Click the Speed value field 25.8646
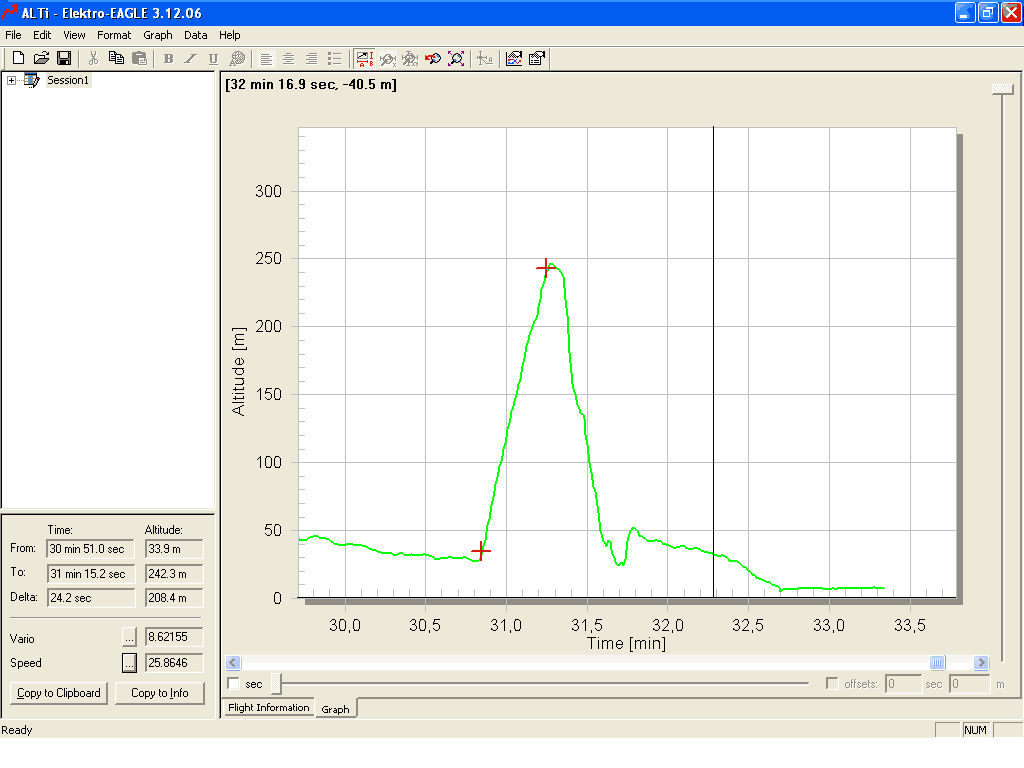 pyautogui.click(x=174, y=663)
